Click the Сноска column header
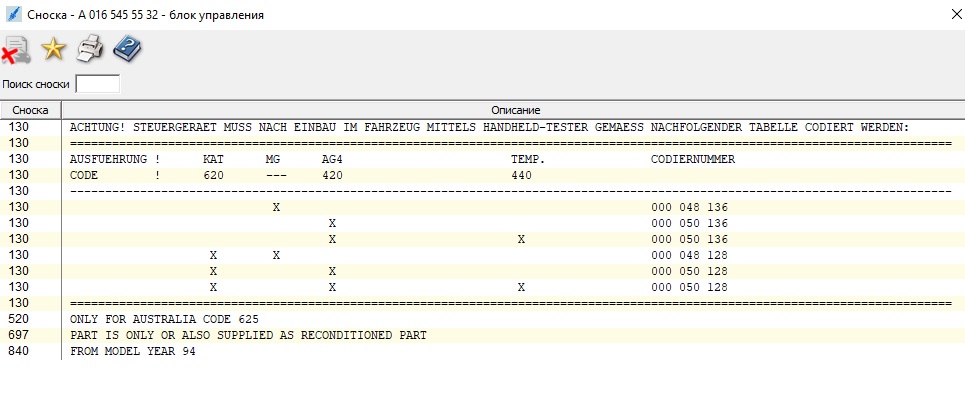The image size is (965, 403). coord(31,109)
